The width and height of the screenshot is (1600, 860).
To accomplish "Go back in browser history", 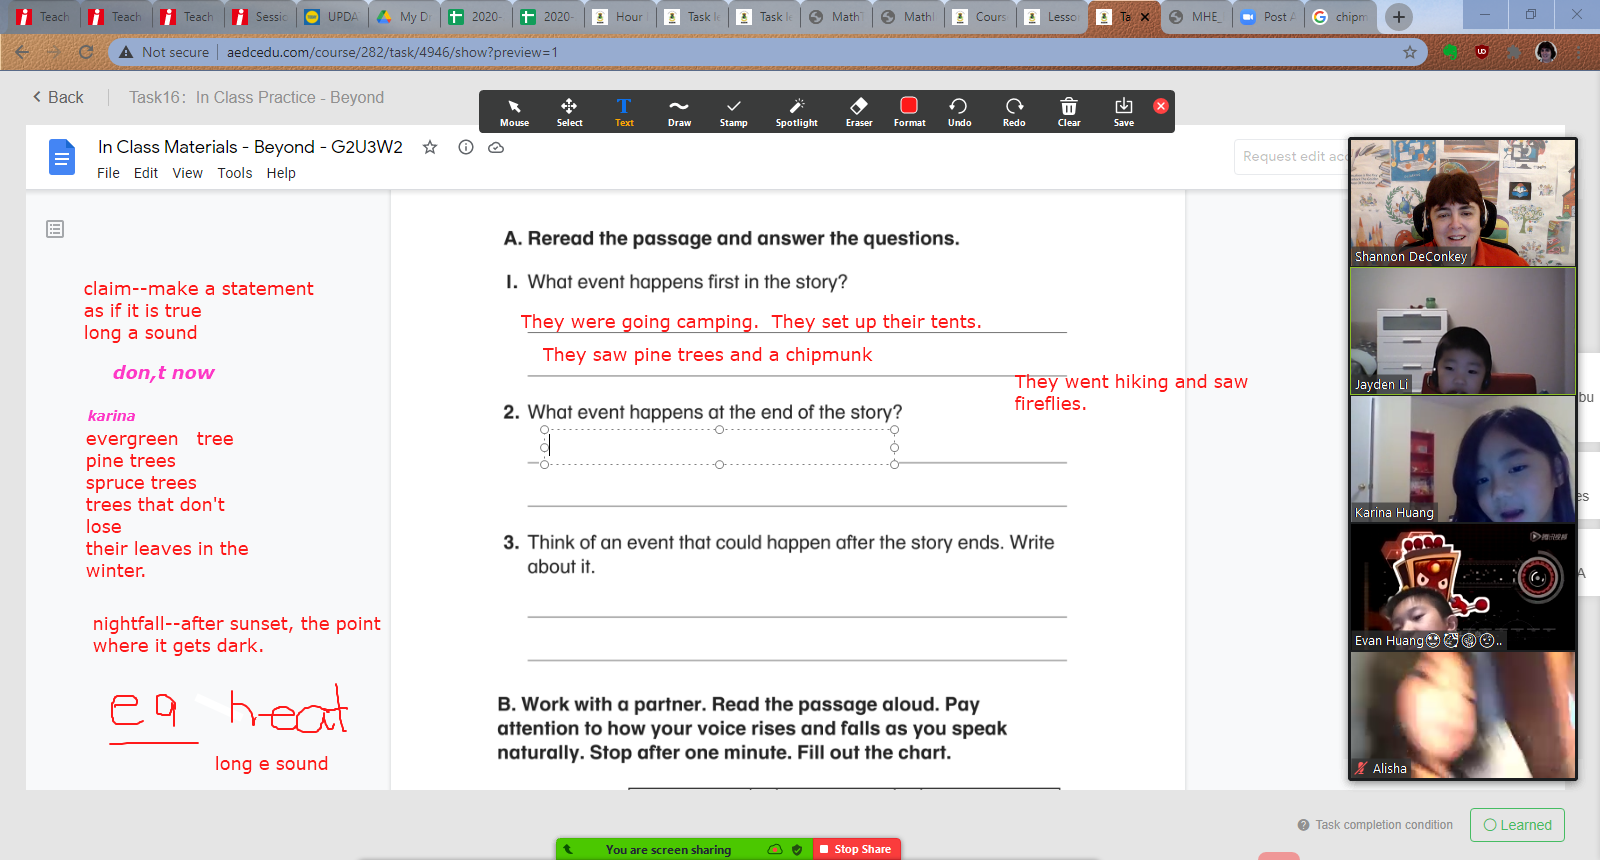I will 23,52.
